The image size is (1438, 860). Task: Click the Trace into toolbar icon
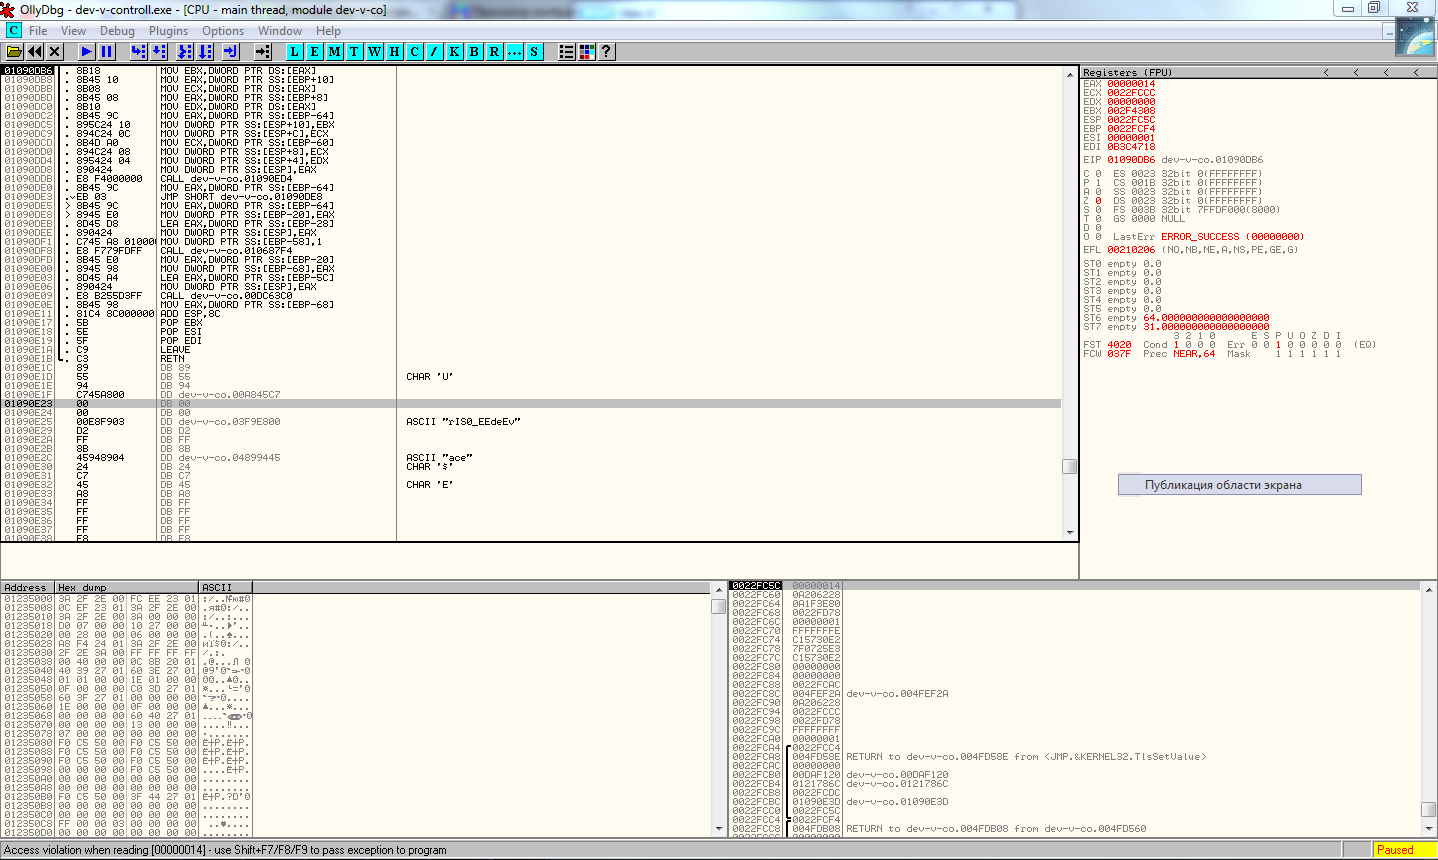tap(185, 51)
